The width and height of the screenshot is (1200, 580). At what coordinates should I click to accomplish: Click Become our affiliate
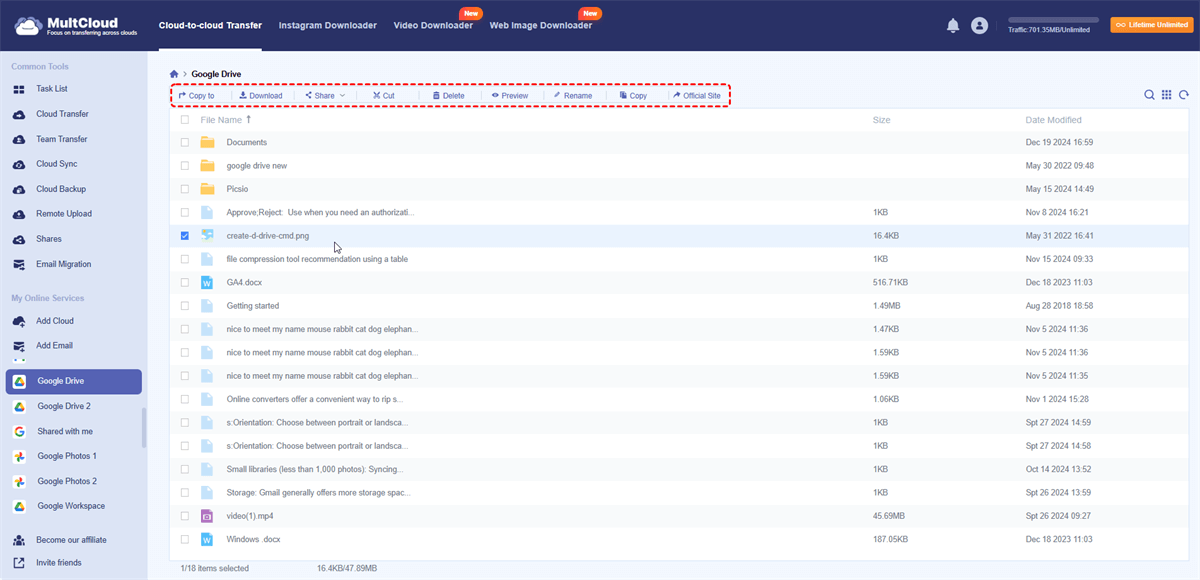71,540
